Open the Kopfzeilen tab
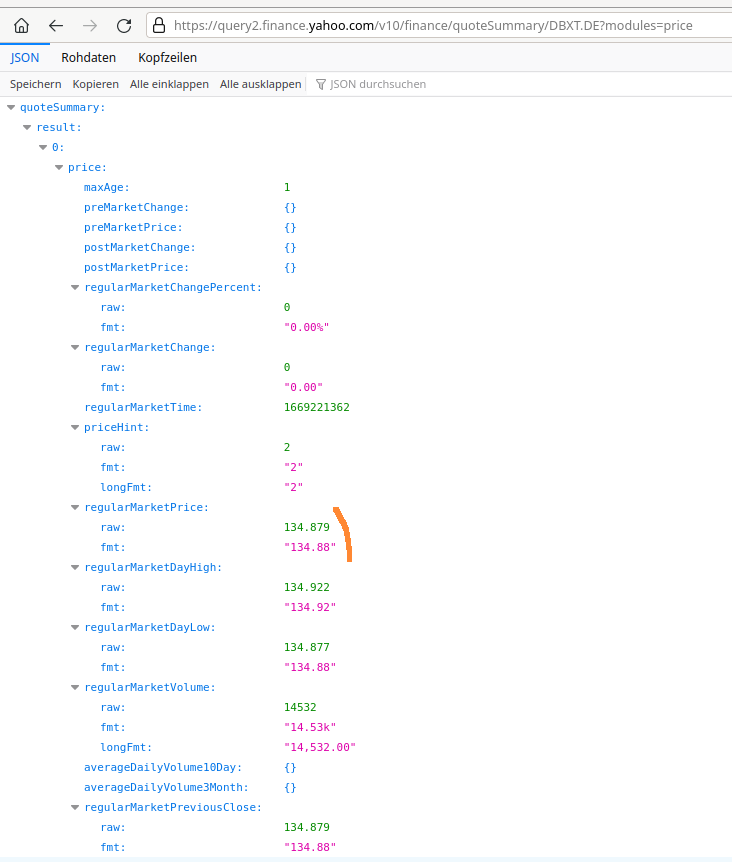Screen dimensions: 732x862 [x=168, y=58]
